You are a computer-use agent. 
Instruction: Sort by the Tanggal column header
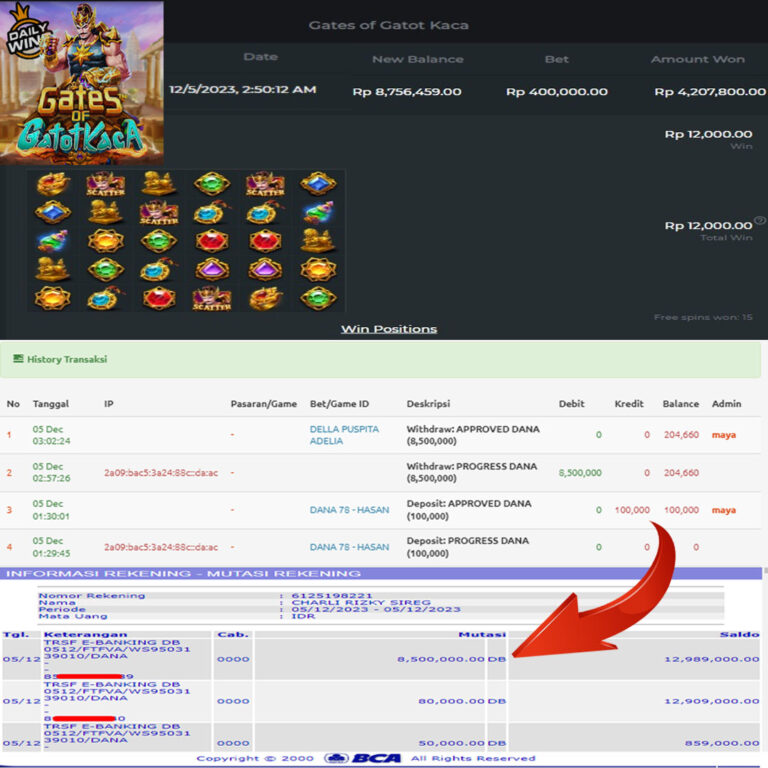(x=51, y=404)
